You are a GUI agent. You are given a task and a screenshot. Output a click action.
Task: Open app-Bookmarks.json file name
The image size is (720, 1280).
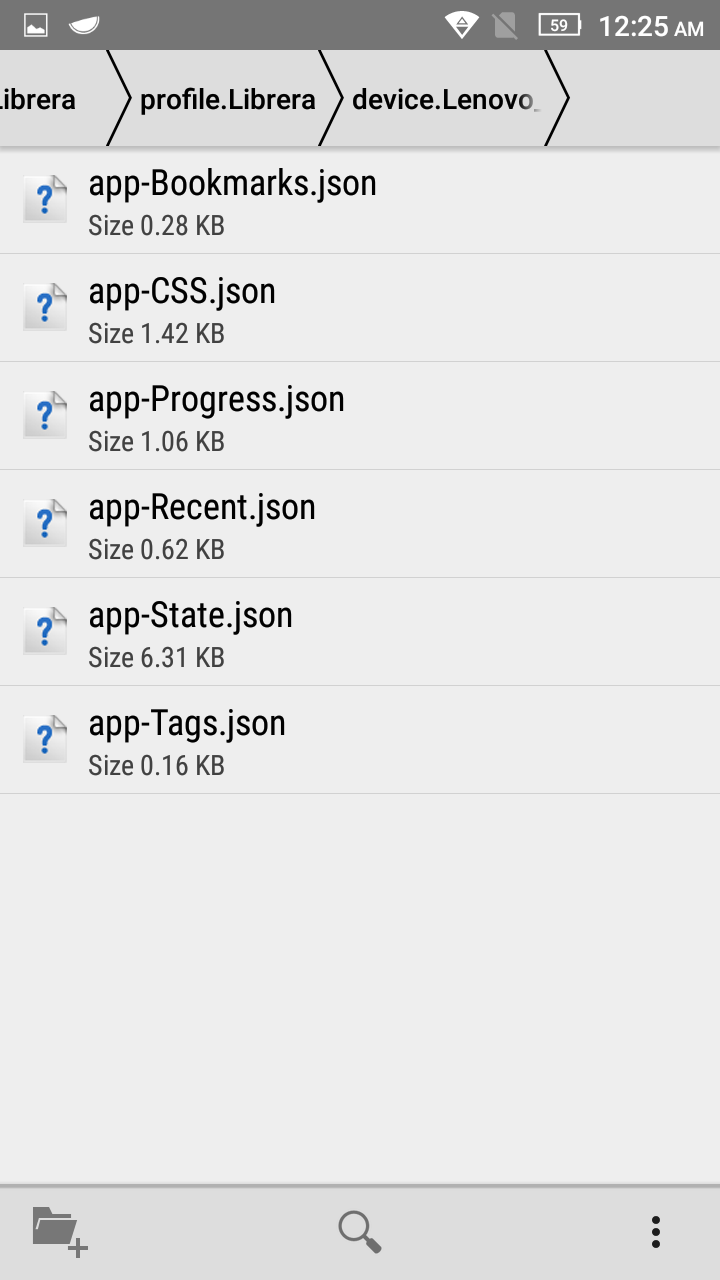[x=232, y=184]
